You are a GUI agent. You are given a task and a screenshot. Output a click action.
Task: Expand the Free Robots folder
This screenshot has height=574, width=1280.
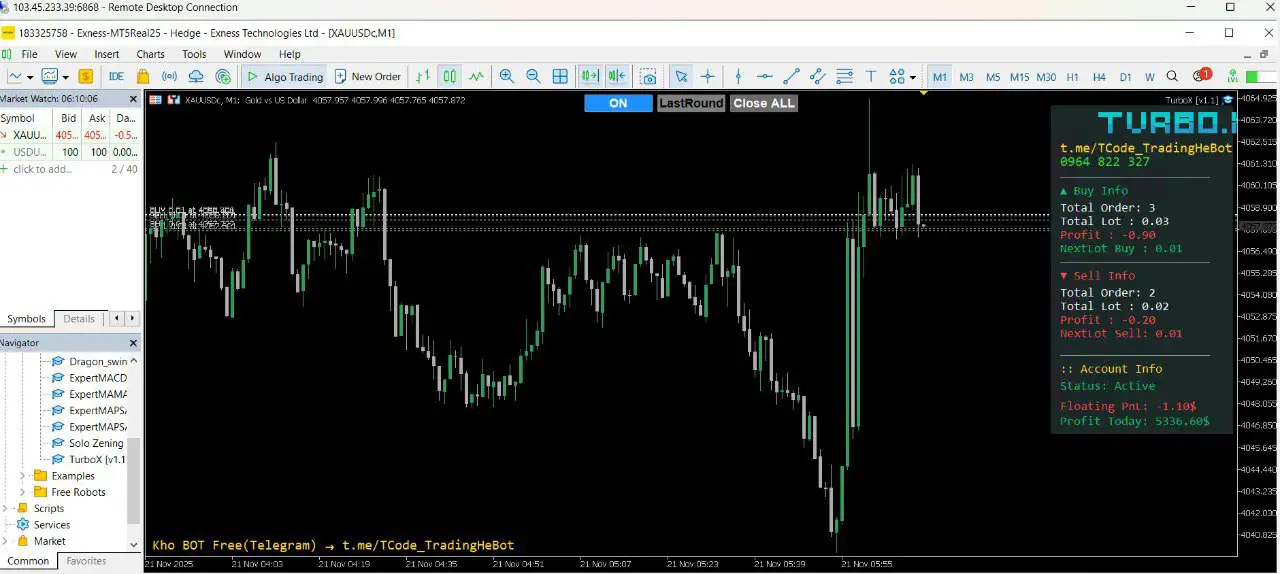pos(22,492)
